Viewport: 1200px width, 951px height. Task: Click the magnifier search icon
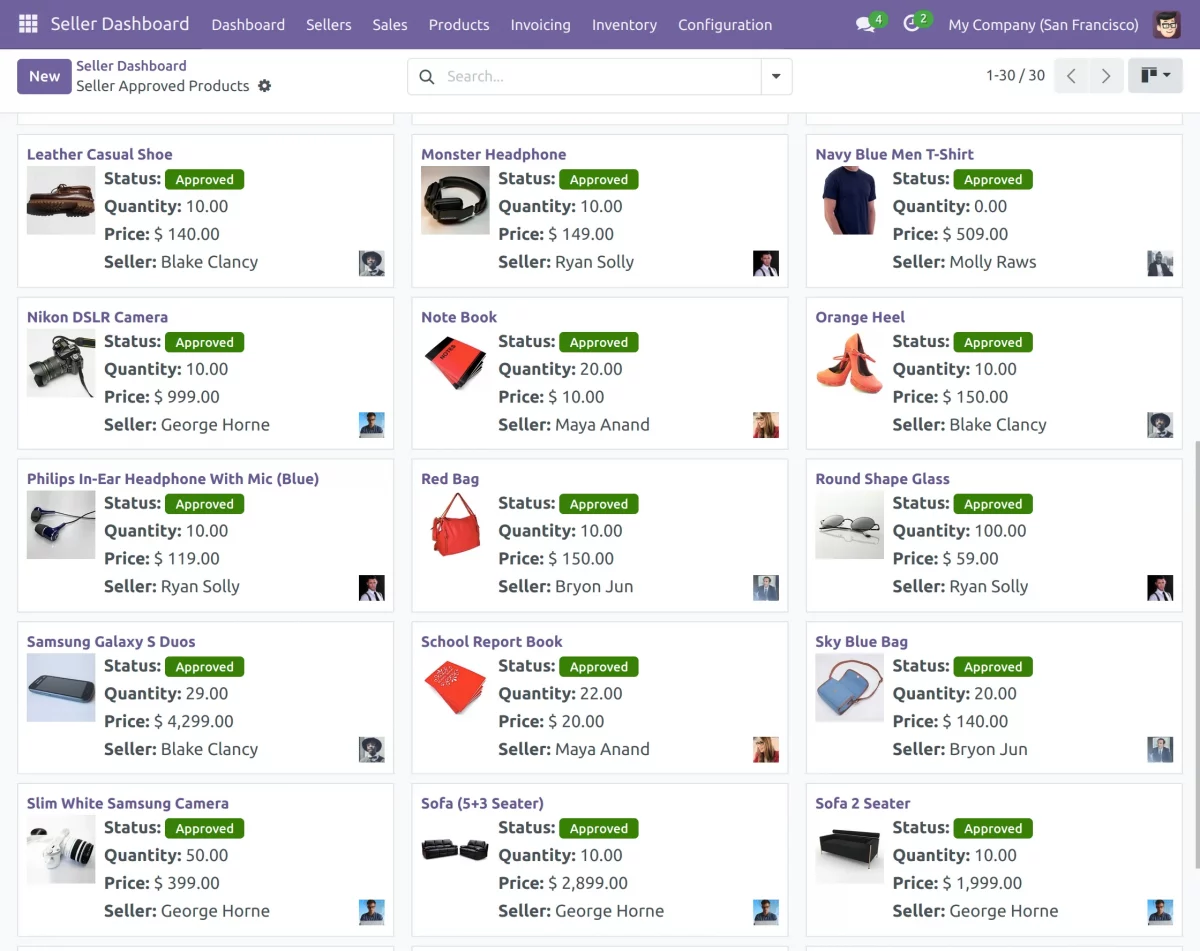427,76
